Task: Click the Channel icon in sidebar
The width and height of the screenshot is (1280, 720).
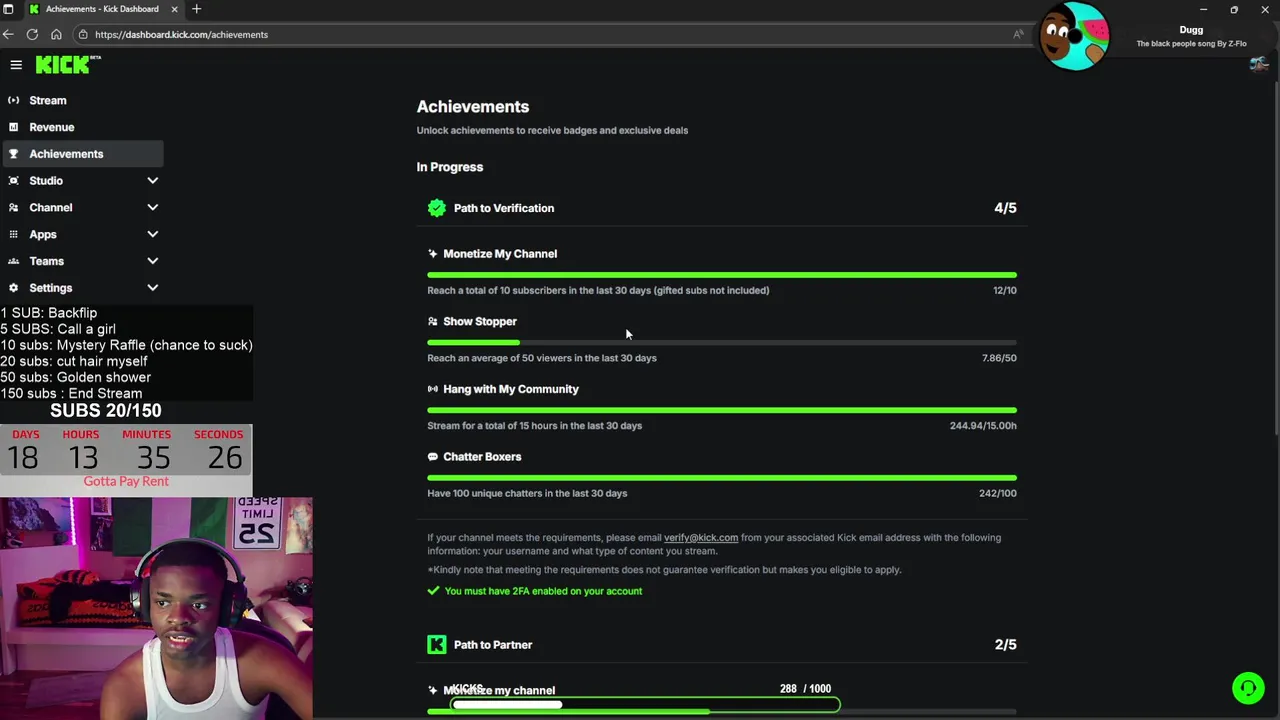Action: tap(13, 207)
